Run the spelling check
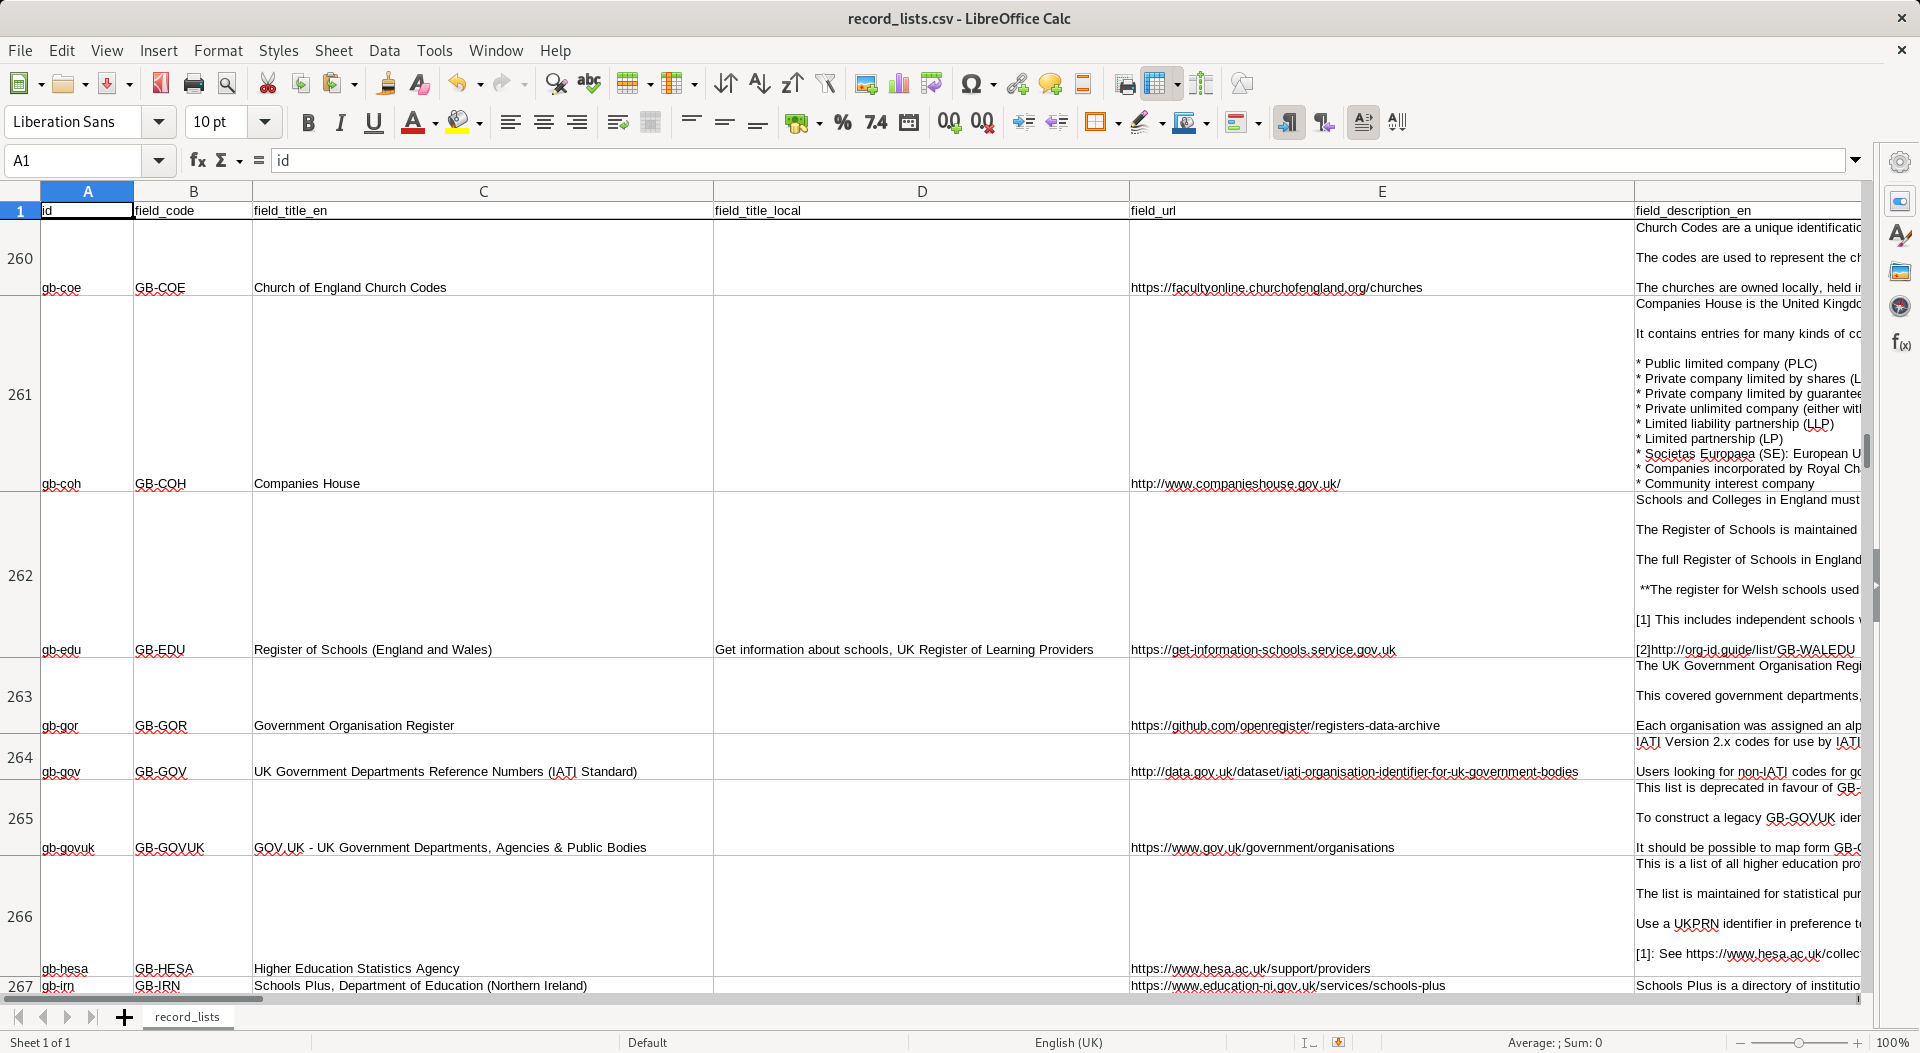This screenshot has width=1920, height=1053. [589, 84]
